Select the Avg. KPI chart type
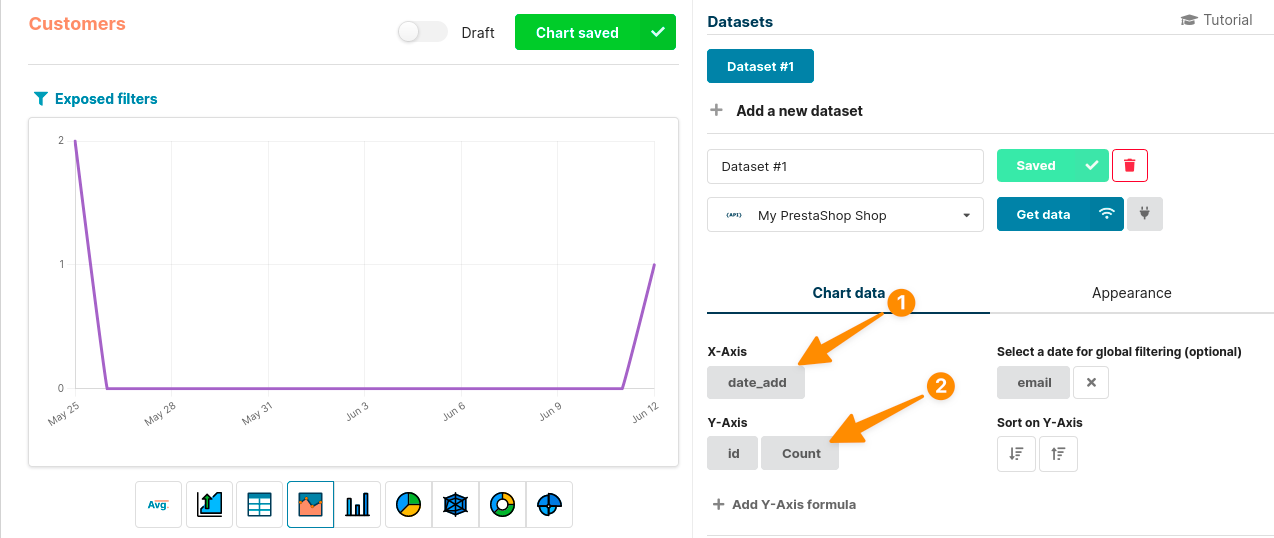The width and height of the screenshot is (1274, 538). pyautogui.click(x=158, y=505)
